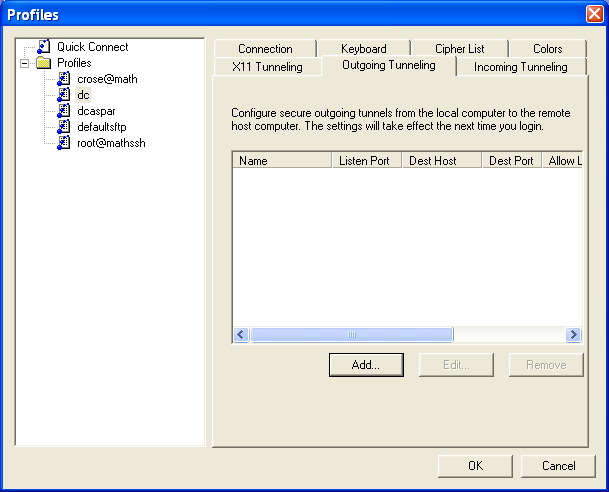The width and height of the screenshot is (609, 492).
Task: Click the defaultsftp profile icon
Action: click(x=63, y=127)
